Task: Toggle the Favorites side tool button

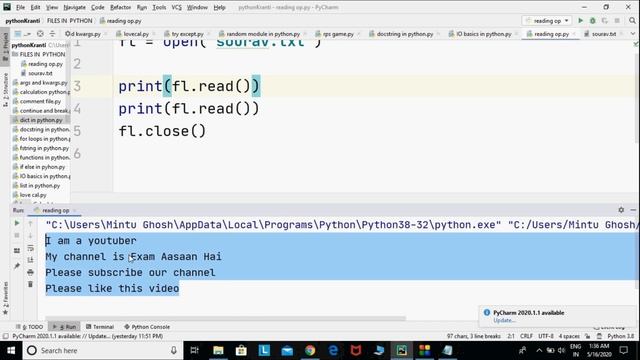Action: pyautogui.click(x=5, y=298)
